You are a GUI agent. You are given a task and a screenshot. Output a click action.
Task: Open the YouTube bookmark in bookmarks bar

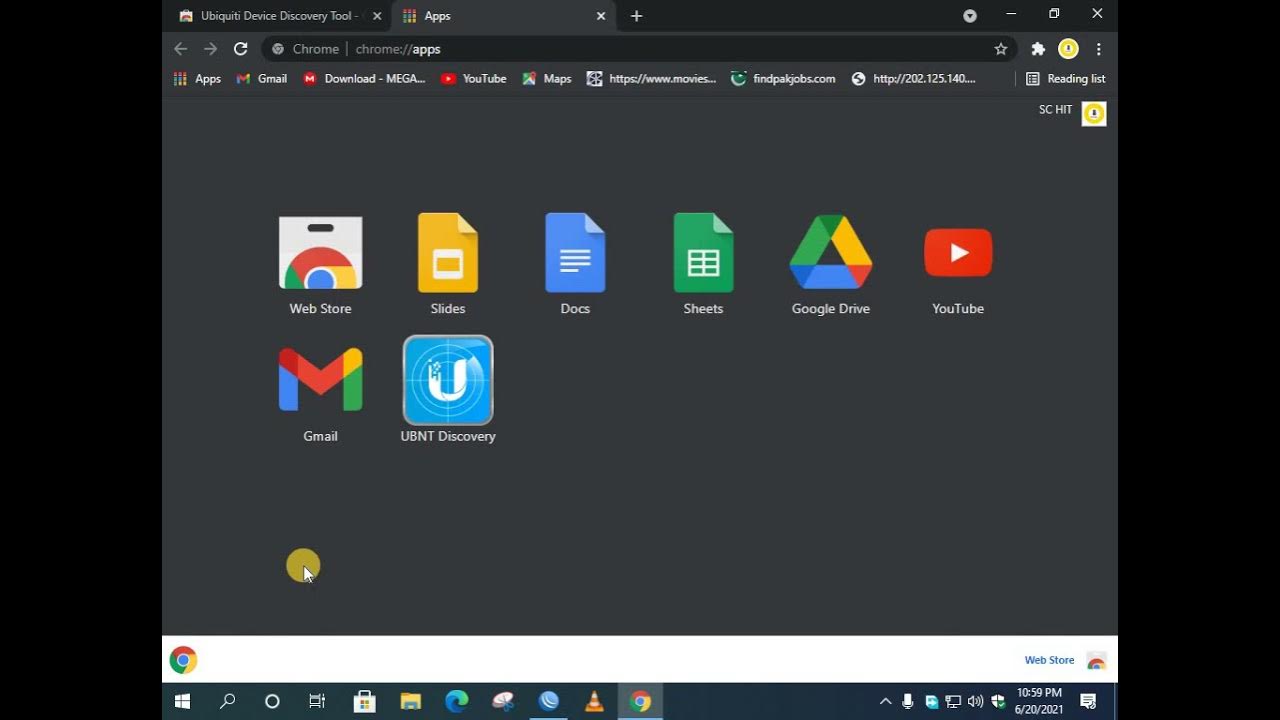(x=473, y=79)
